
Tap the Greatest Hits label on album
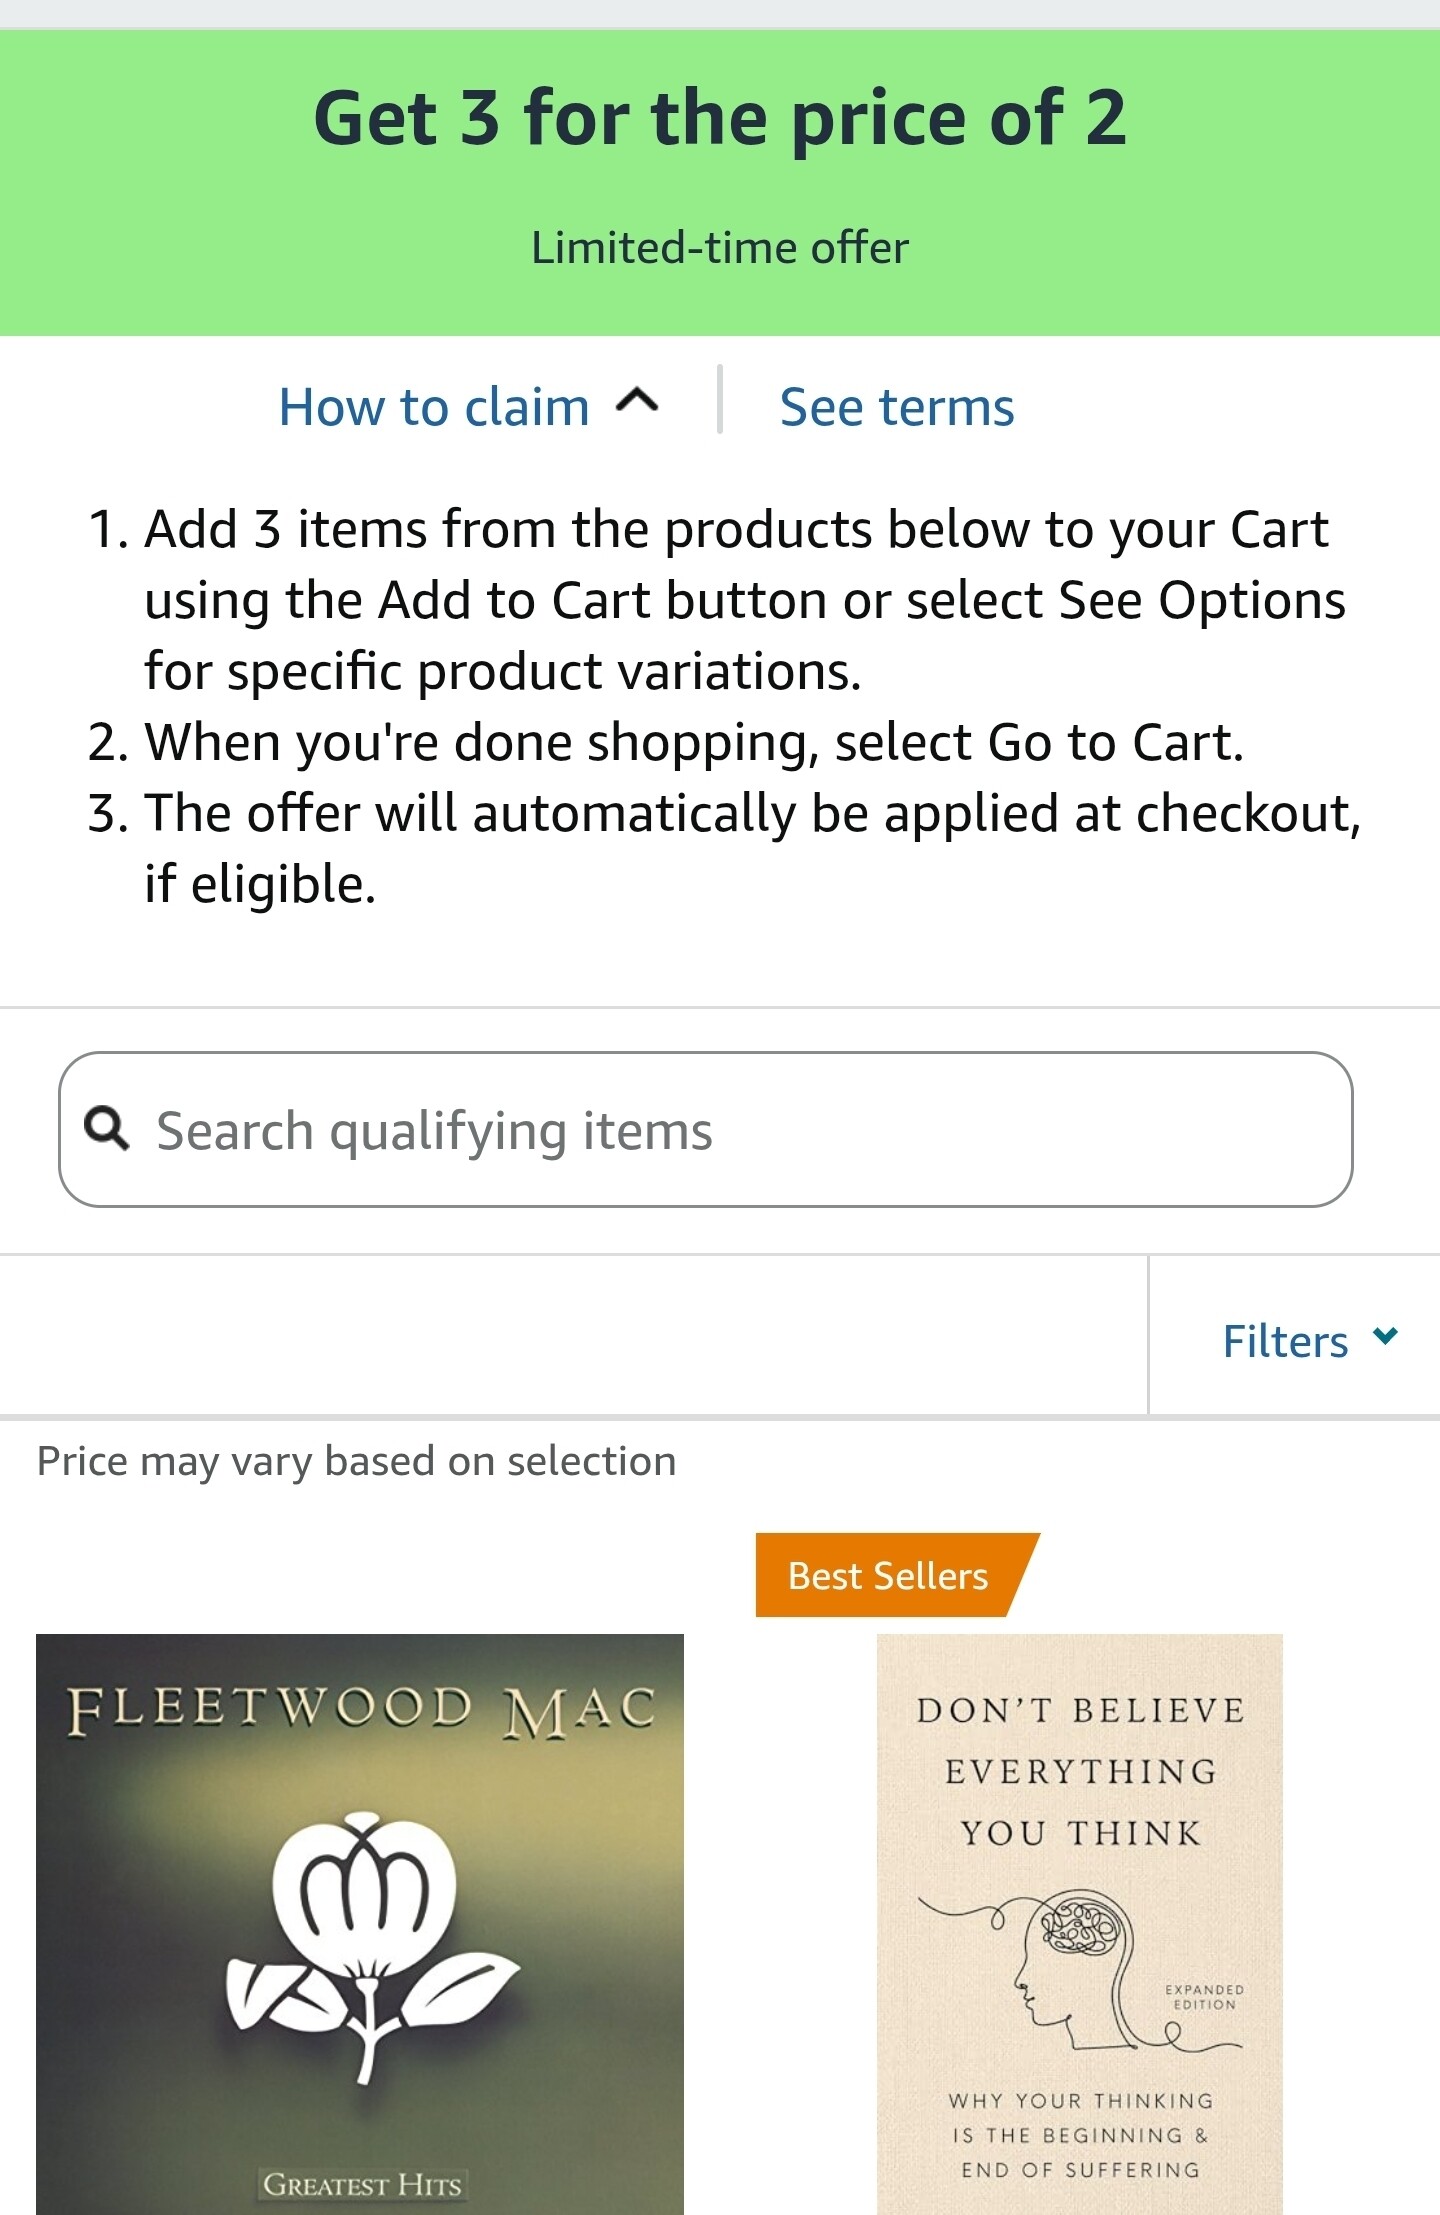(362, 2184)
